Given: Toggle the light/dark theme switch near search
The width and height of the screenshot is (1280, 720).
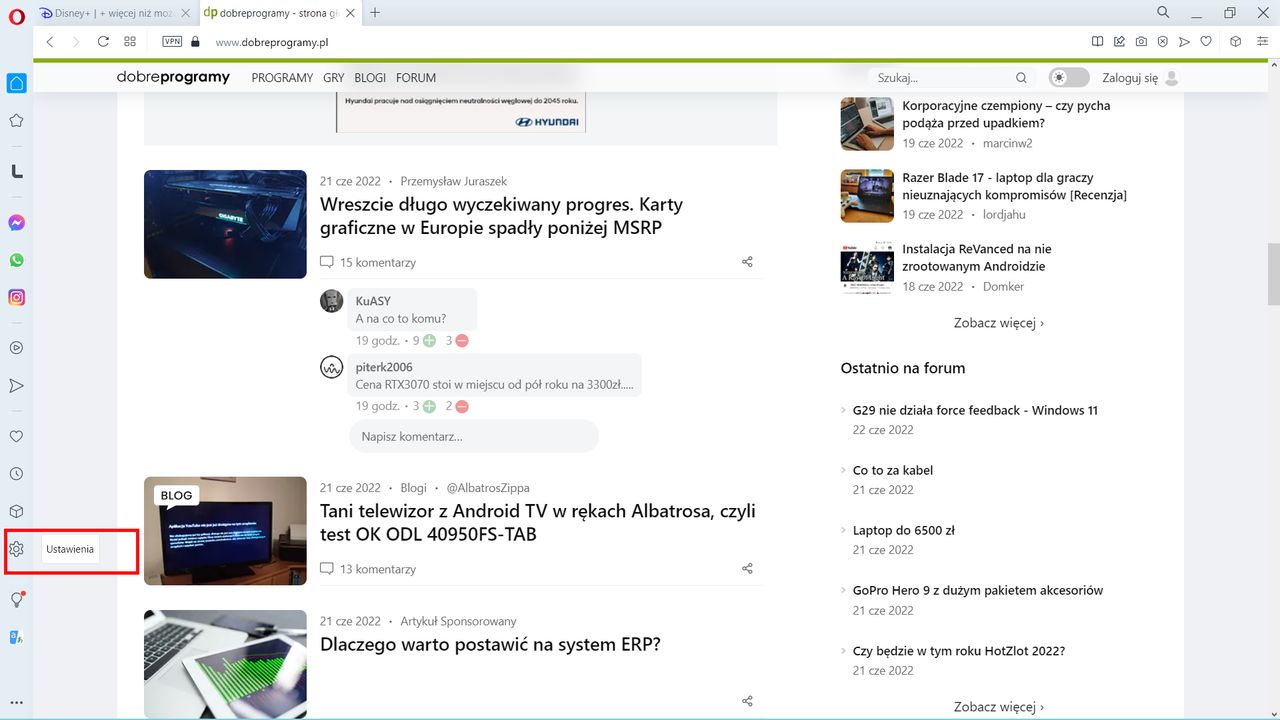Looking at the screenshot, I should pos(1068,76).
